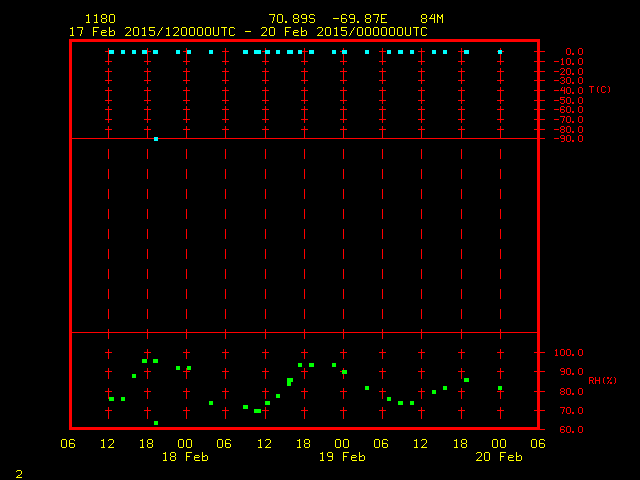Viewport: 640px width, 480px height.
Task: Click the date range title text
Action: pyautogui.click(x=248, y=31)
